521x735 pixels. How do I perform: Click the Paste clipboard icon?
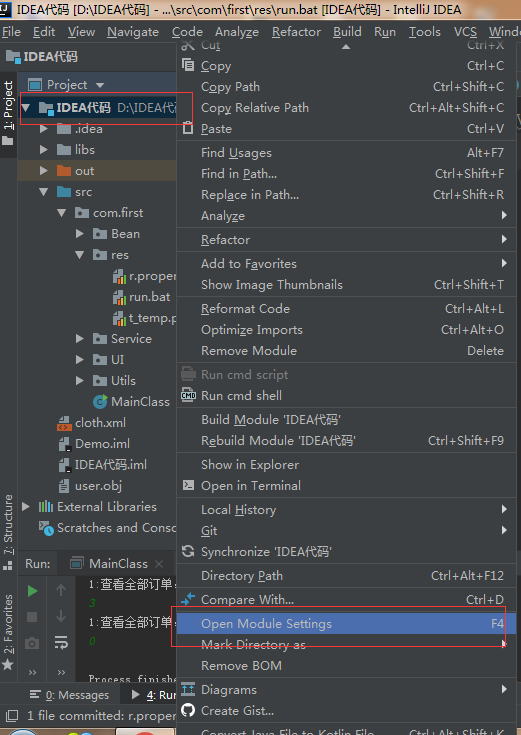pyautogui.click(x=188, y=128)
